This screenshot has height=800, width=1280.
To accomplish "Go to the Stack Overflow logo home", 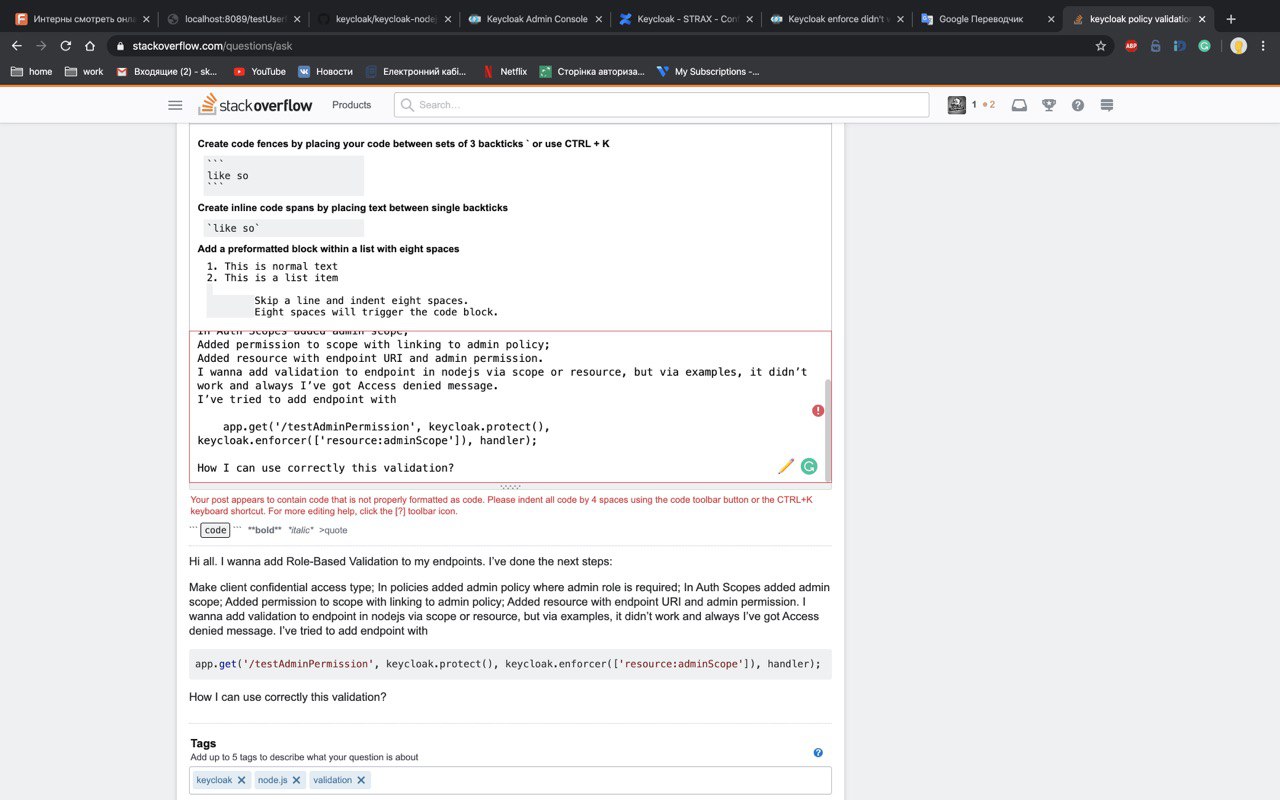I will click(255, 104).
